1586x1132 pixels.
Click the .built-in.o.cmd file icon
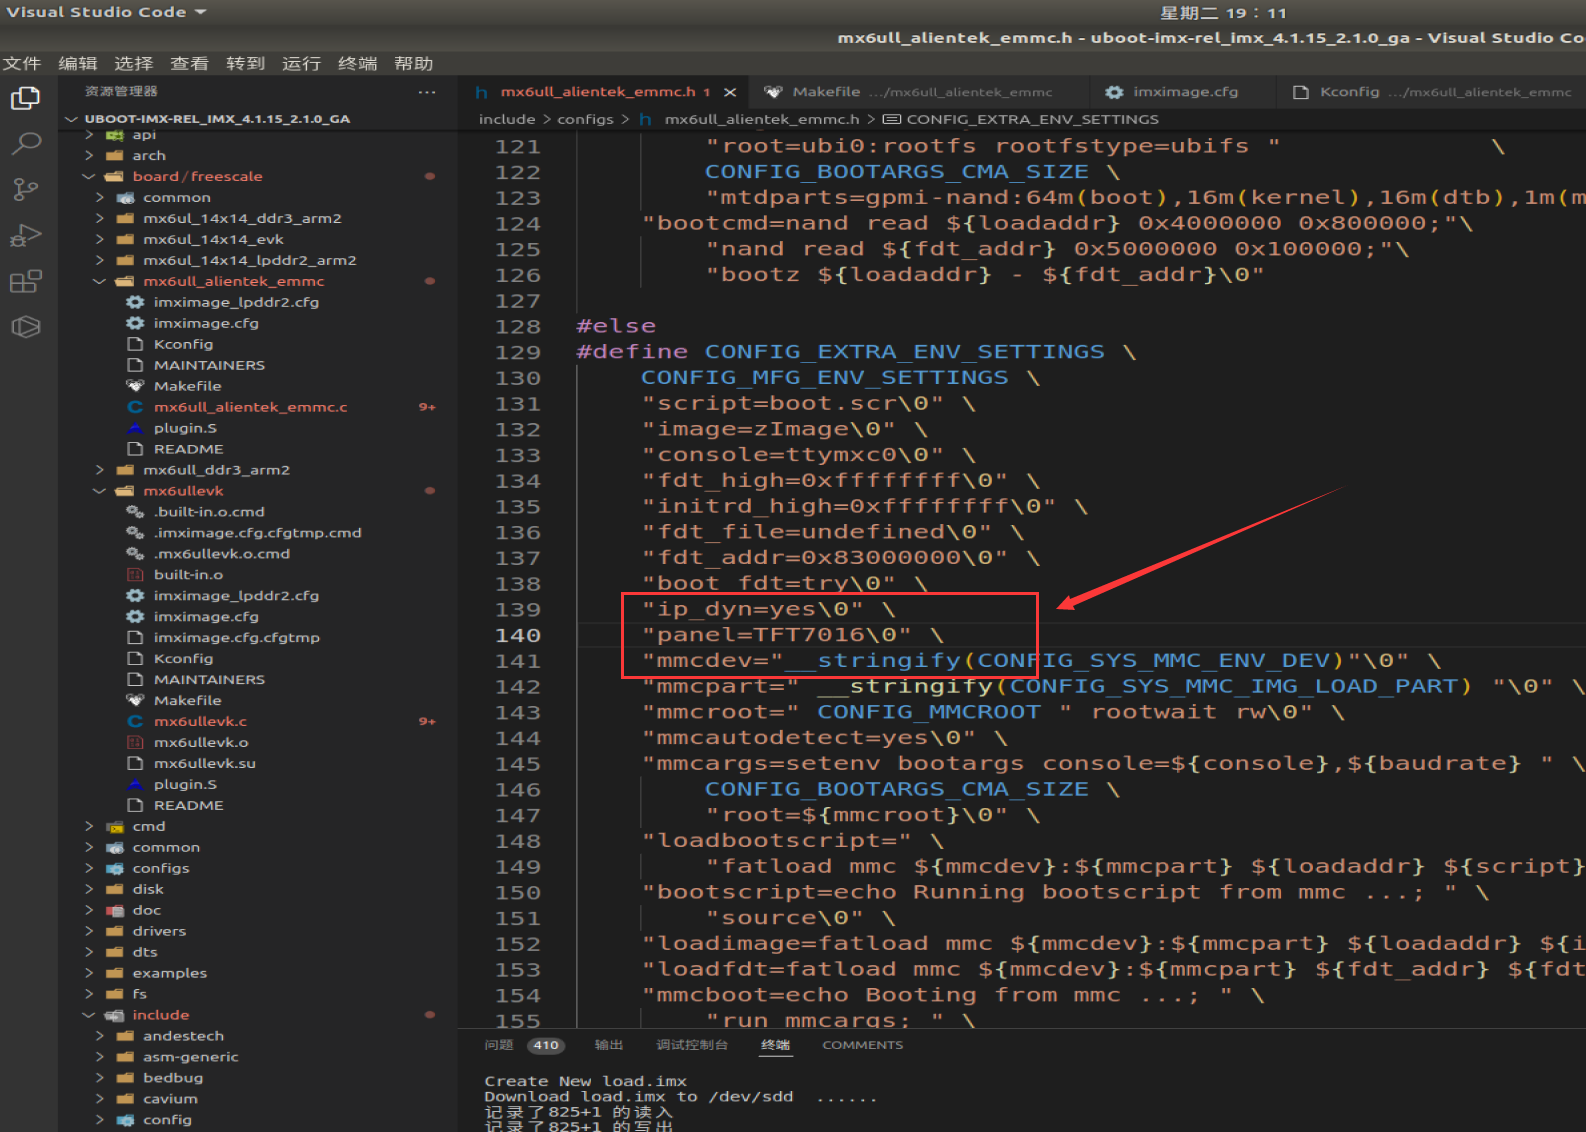click(x=135, y=511)
